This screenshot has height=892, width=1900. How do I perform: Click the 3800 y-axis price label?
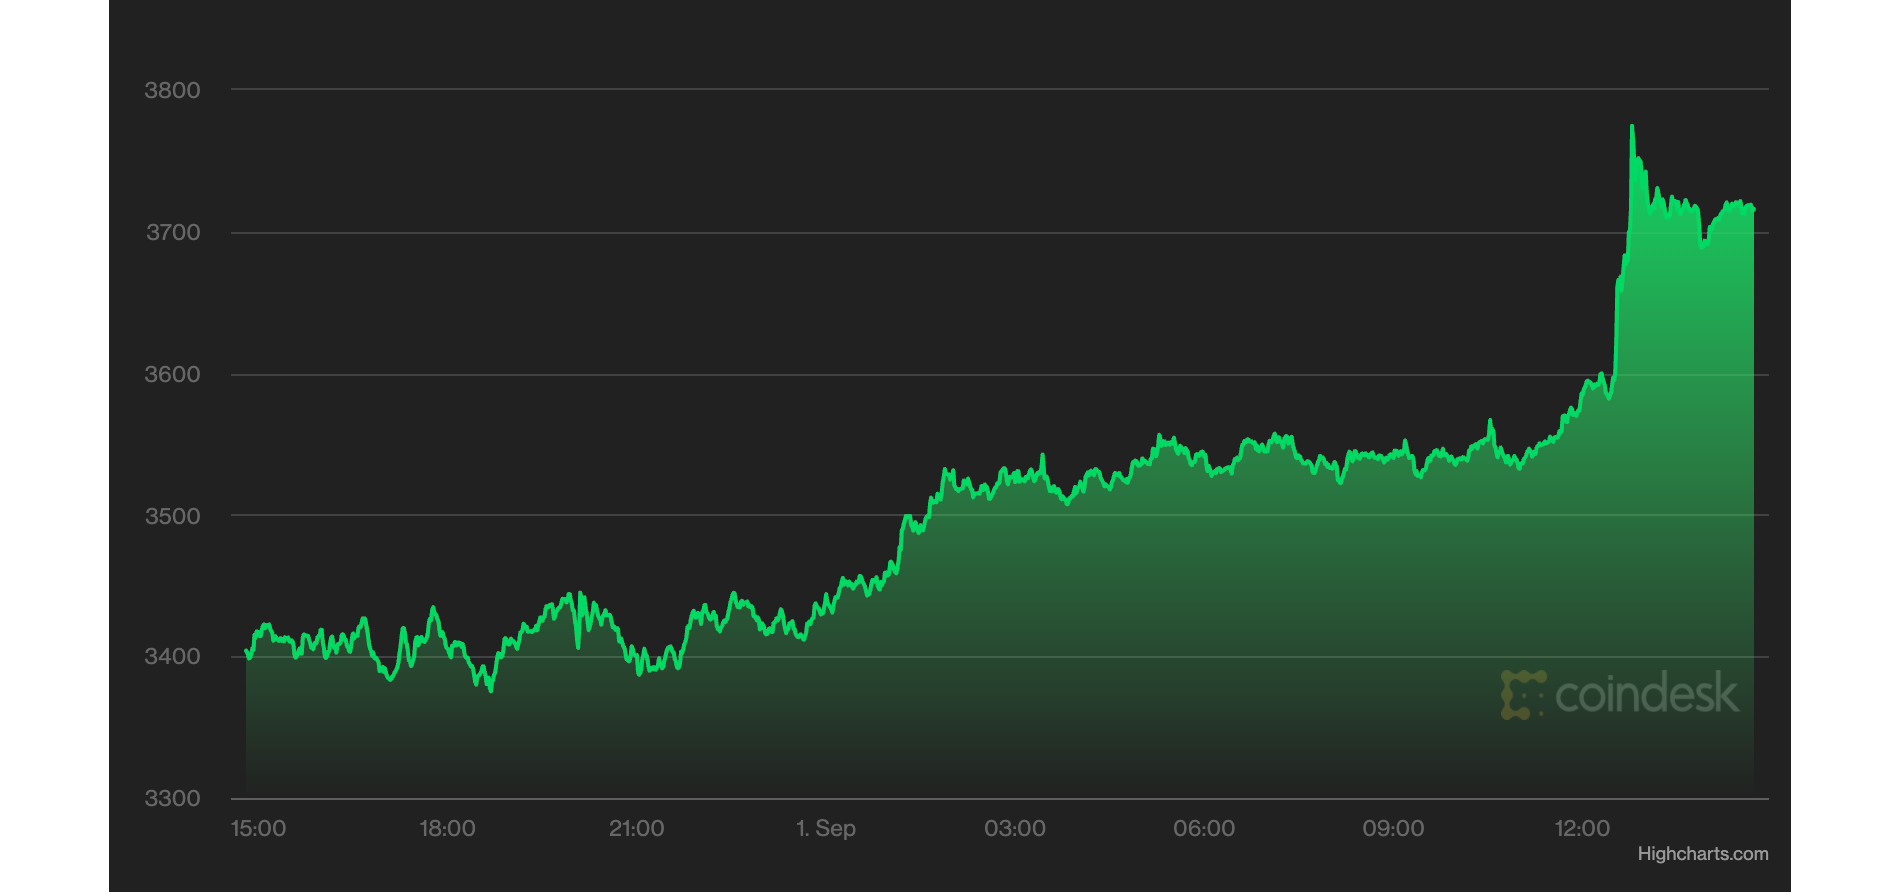(x=172, y=90)
